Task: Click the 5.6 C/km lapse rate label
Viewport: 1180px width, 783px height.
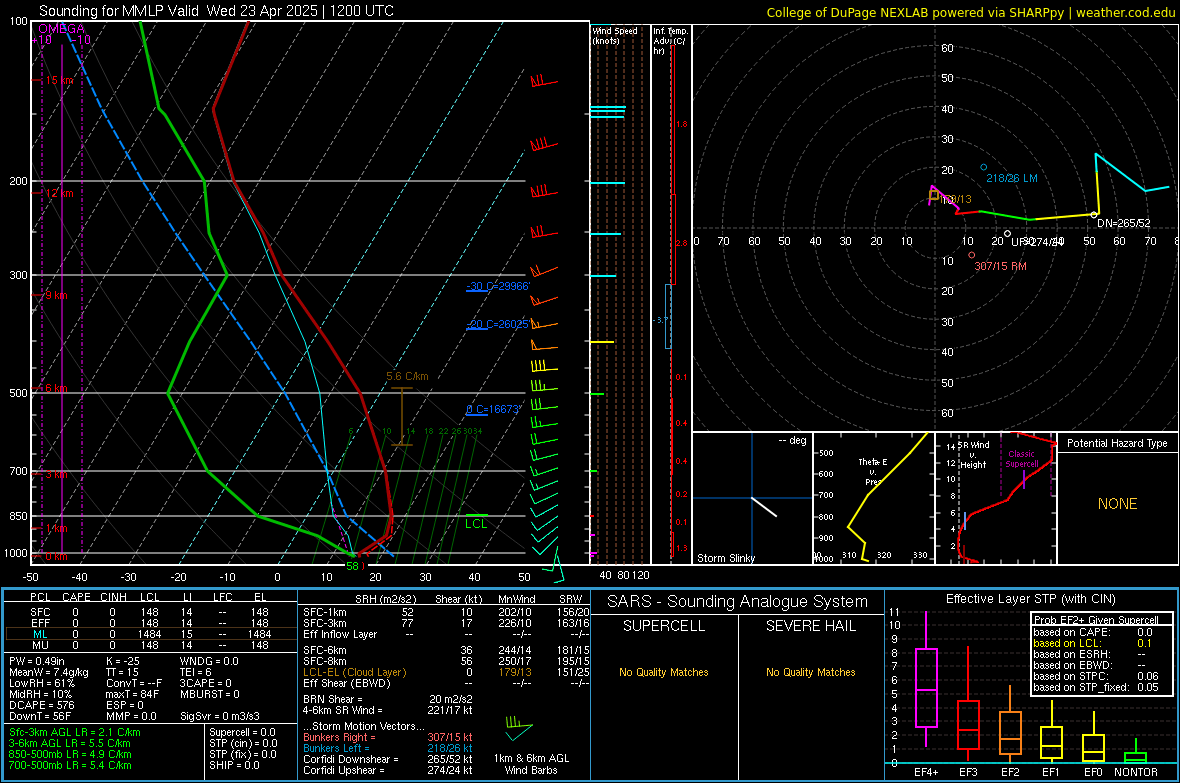Action: [407, 376]
